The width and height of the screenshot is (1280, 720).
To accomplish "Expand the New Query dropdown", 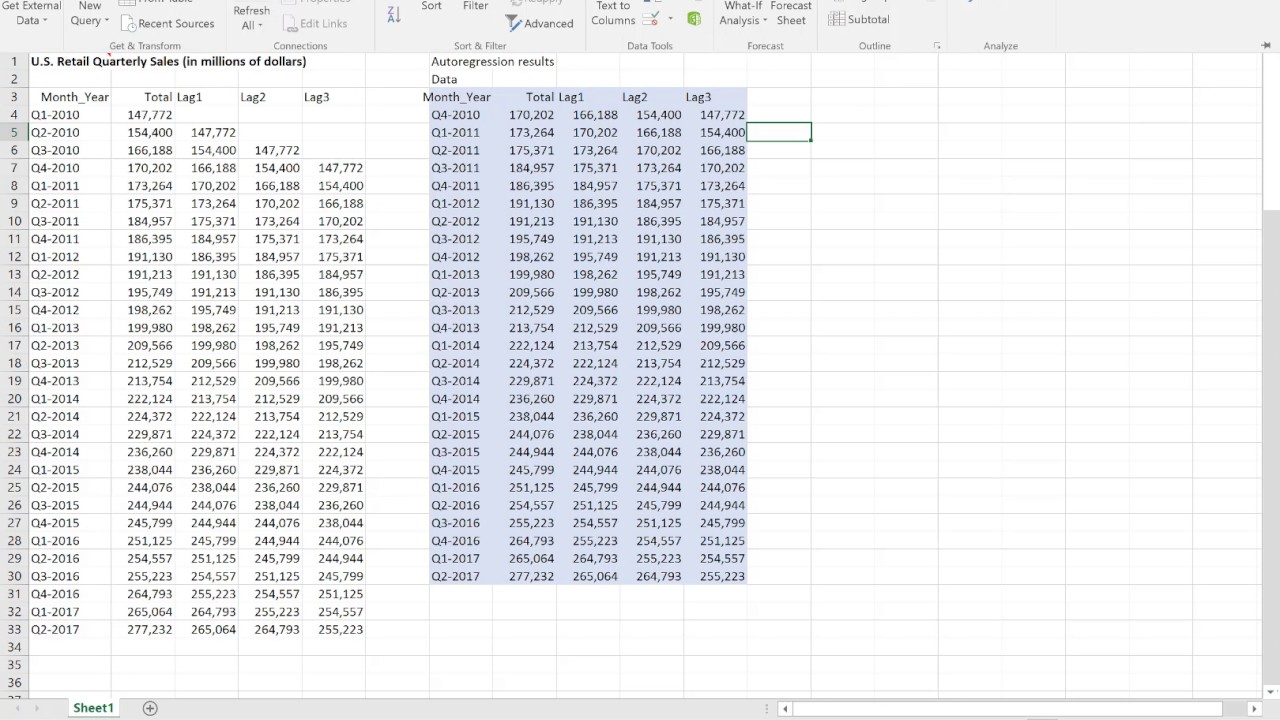I will pyautogui.click(x=89, y=13).
